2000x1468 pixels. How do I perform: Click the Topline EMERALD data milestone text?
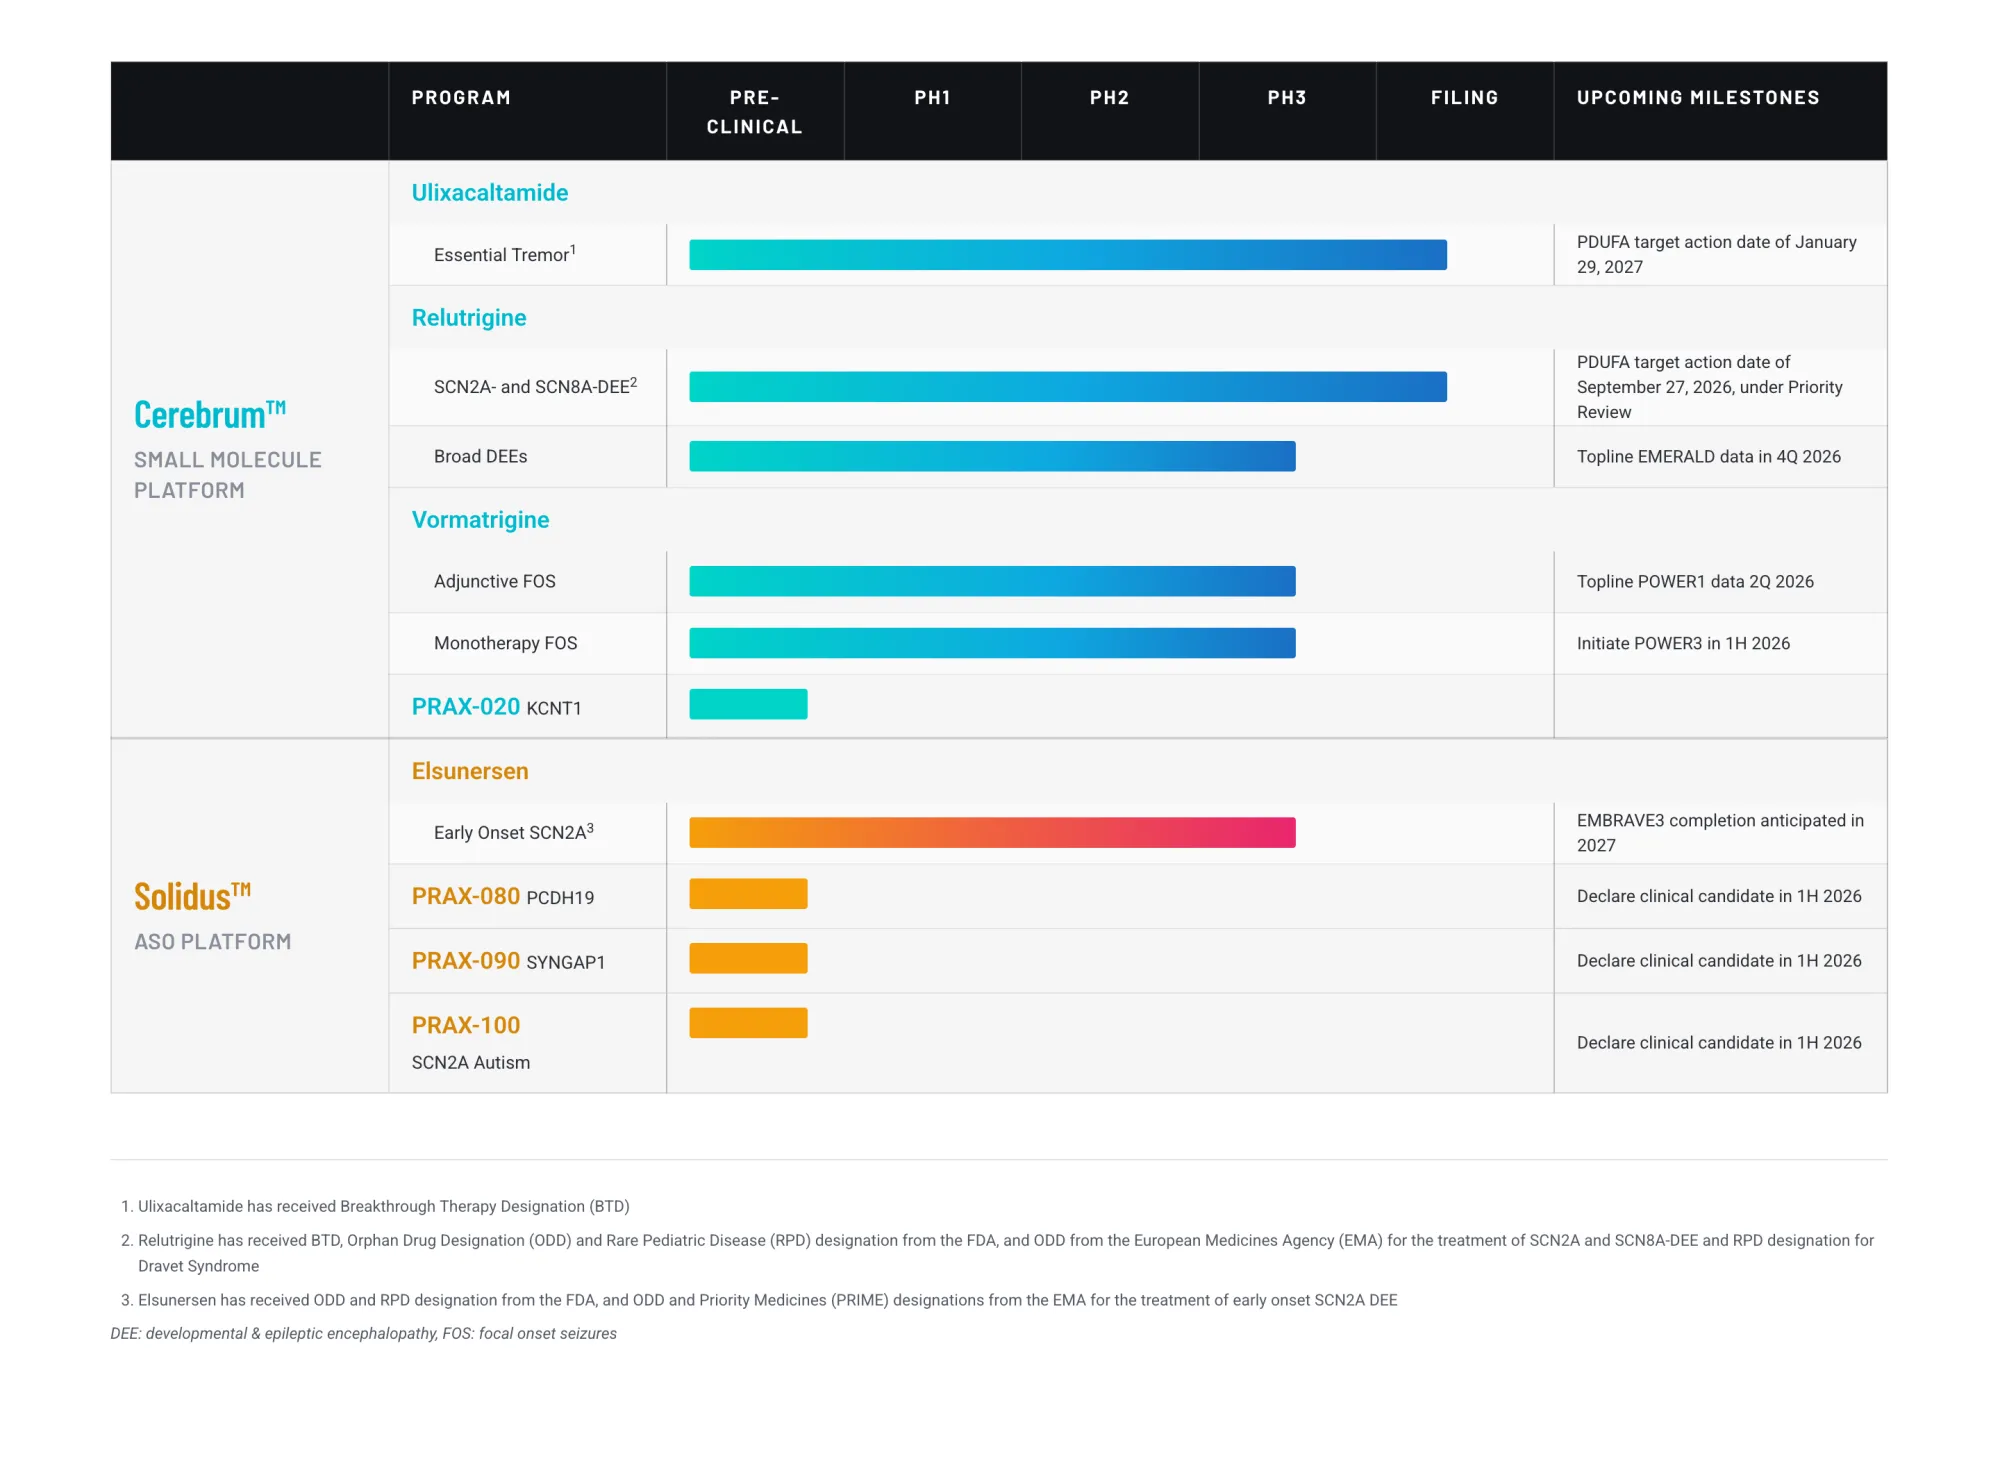click(1709, 457)
